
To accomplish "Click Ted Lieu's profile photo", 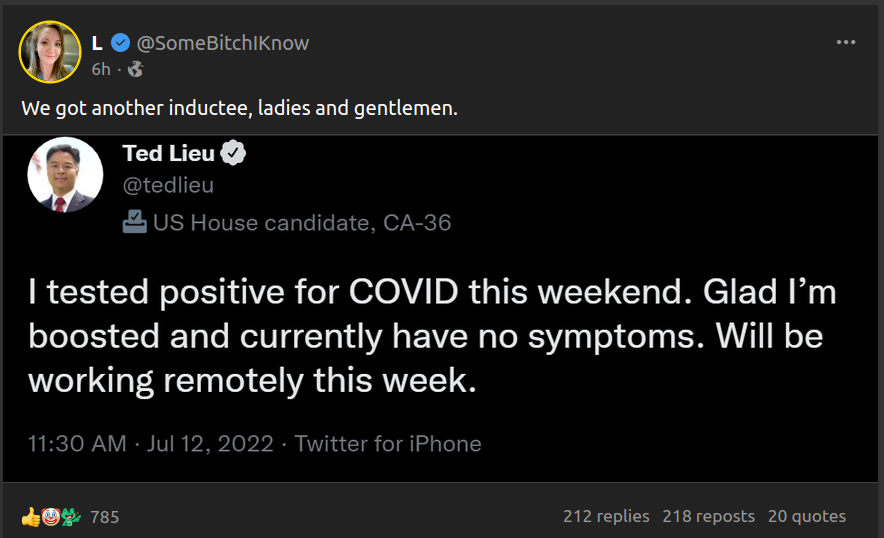I will point(66,174).
